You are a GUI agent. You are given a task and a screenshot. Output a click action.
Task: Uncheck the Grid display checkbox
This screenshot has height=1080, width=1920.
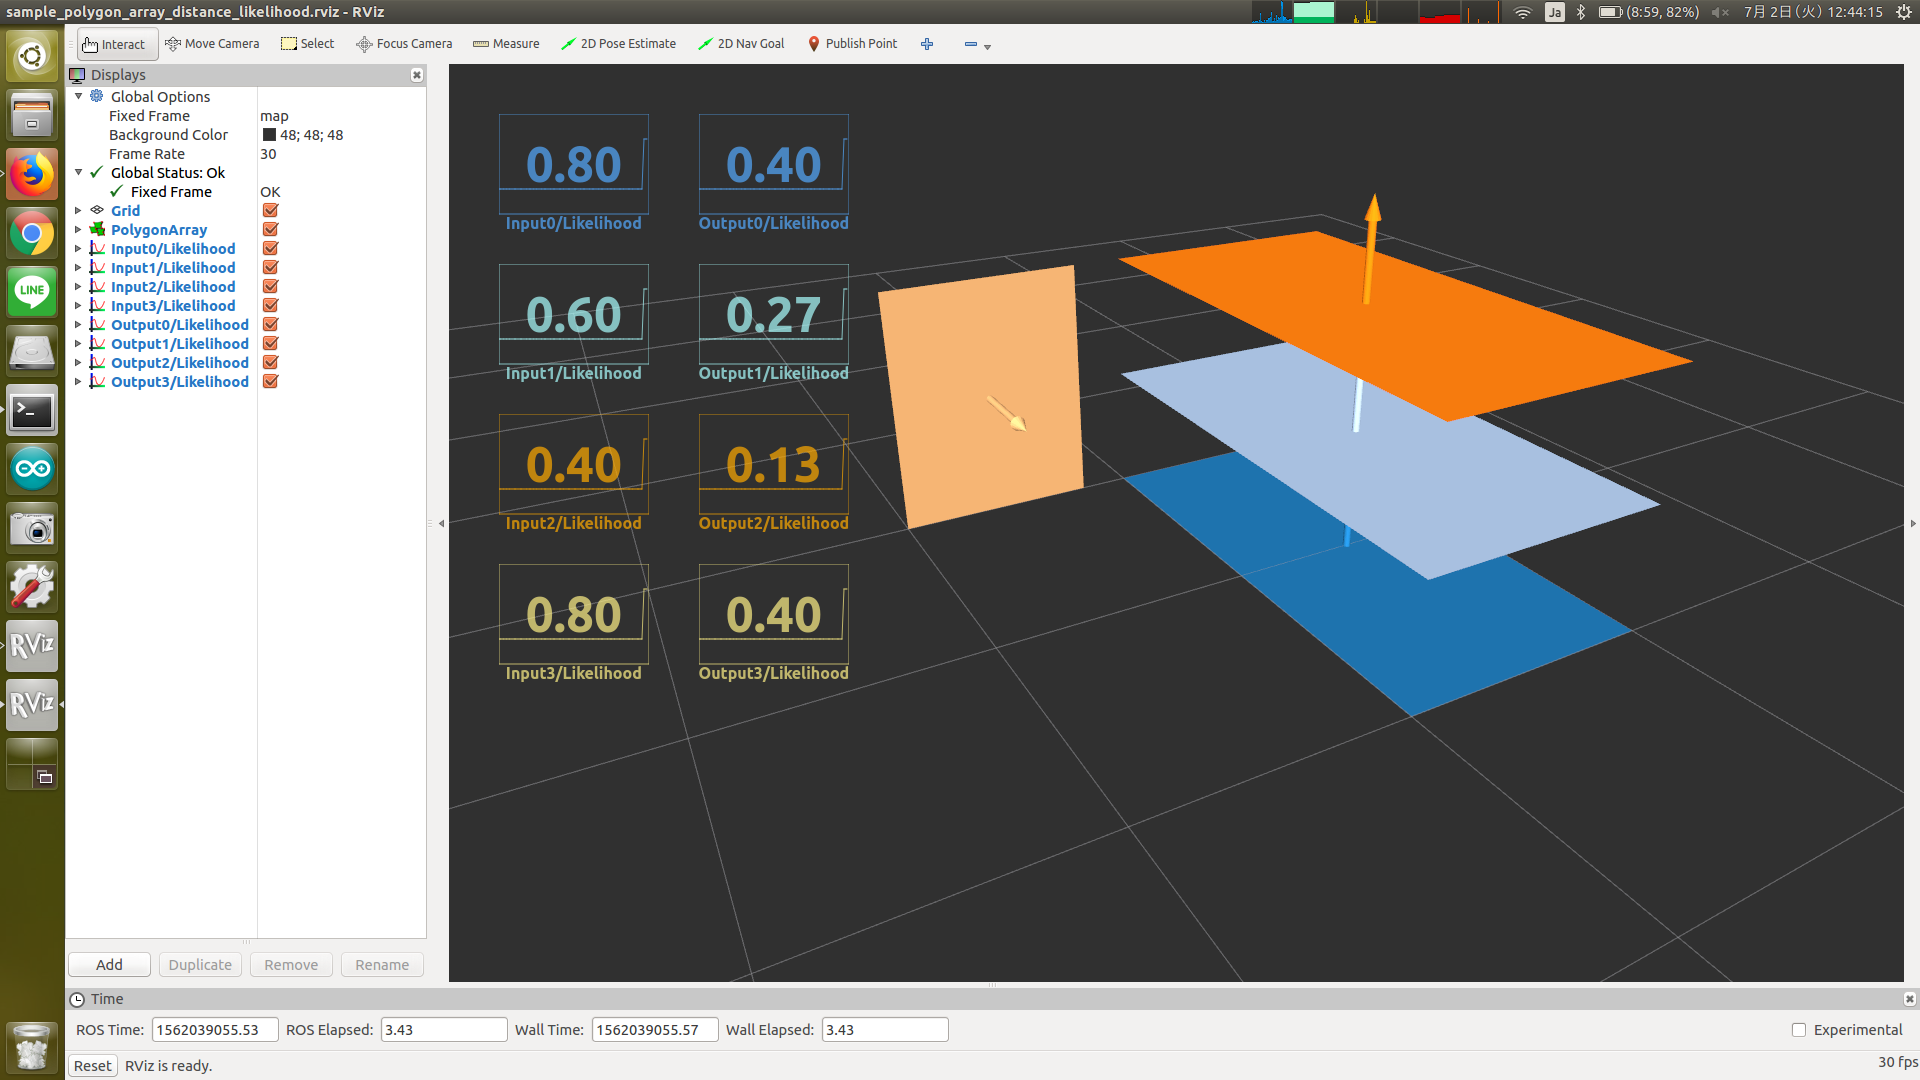click(270, 211)
